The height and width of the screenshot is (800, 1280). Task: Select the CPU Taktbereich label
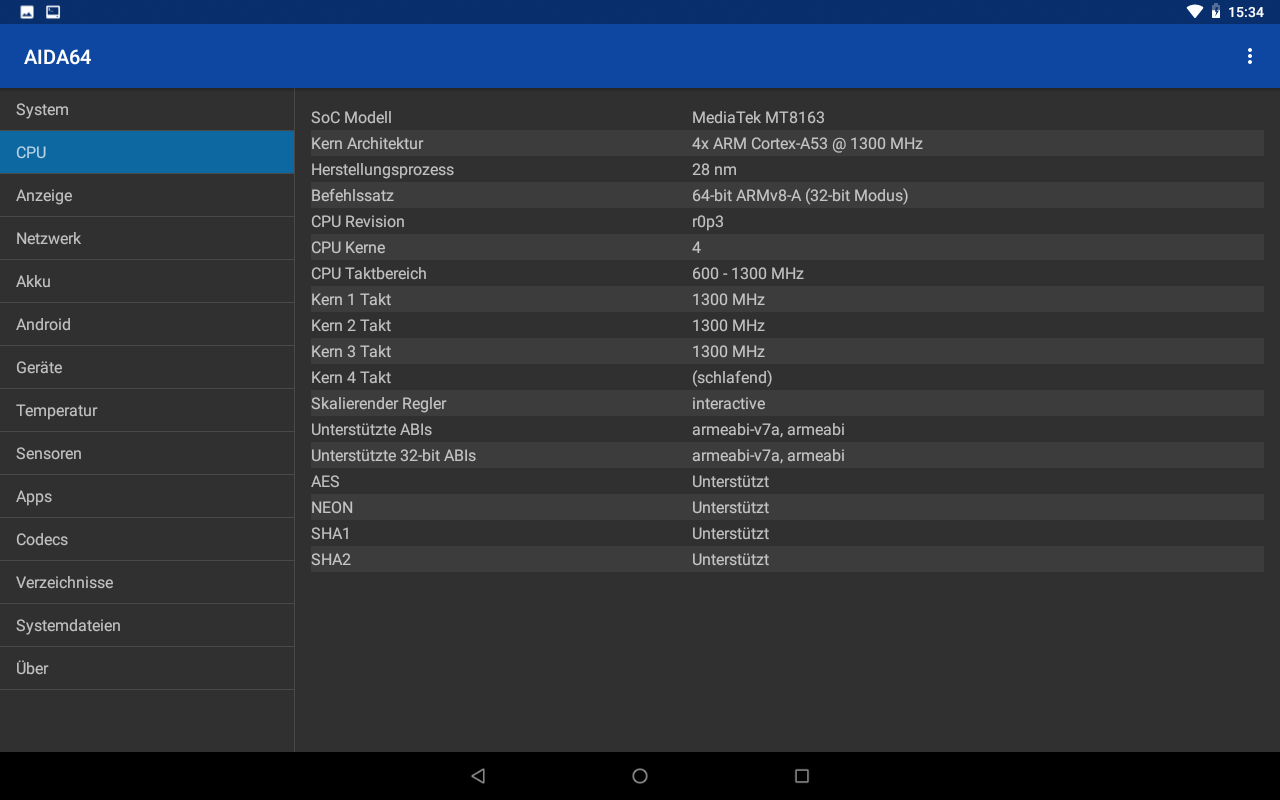pos(369,274)
